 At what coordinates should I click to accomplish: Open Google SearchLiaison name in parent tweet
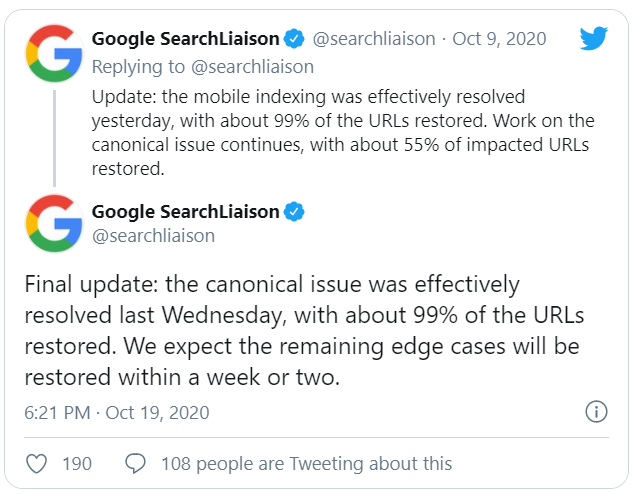point(185,39)
